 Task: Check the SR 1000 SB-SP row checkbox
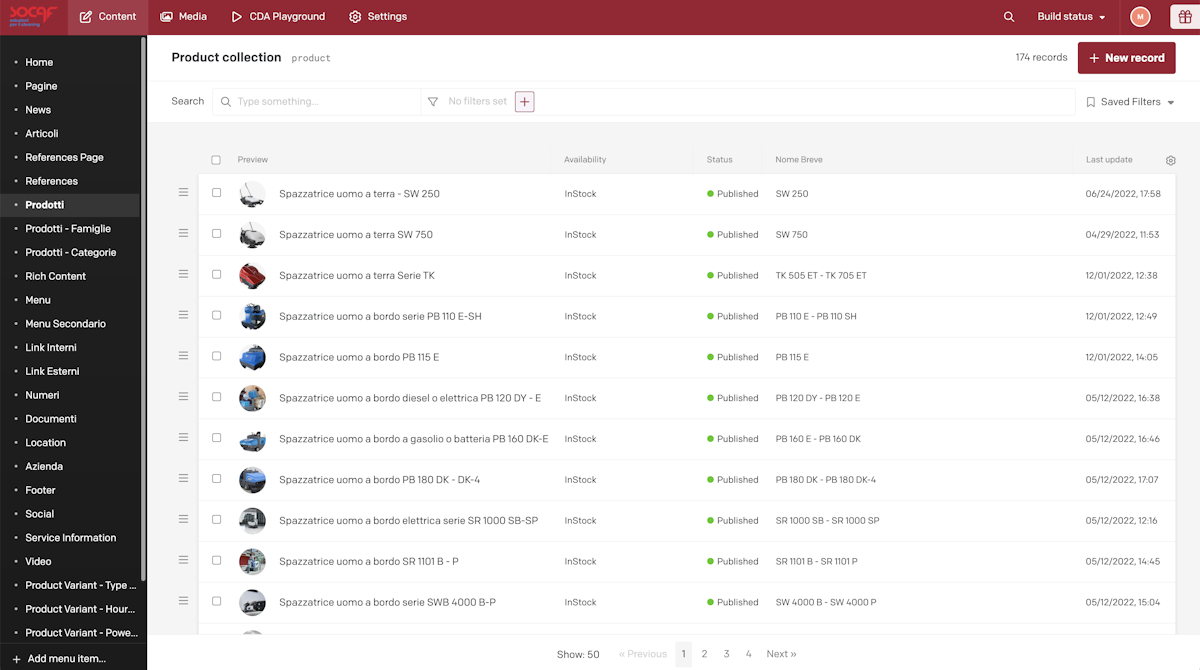coord(216,520)
